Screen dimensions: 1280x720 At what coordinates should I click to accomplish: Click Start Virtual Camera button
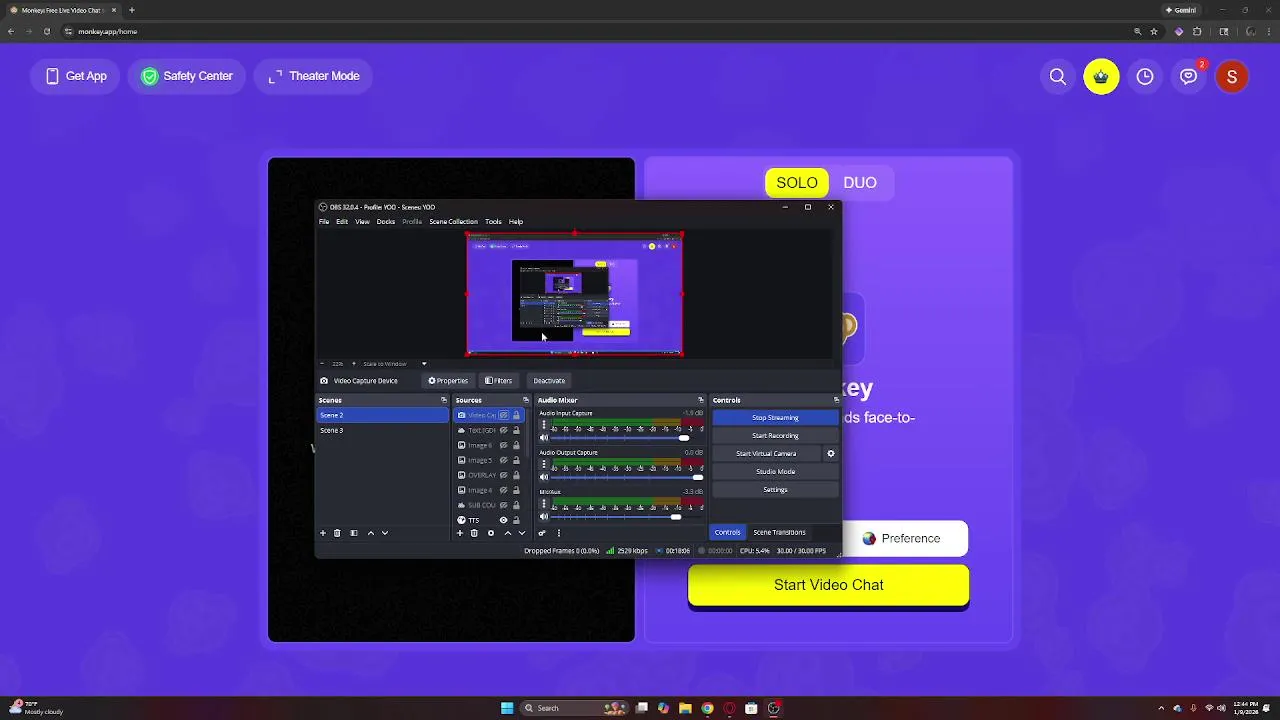[766, 453]
